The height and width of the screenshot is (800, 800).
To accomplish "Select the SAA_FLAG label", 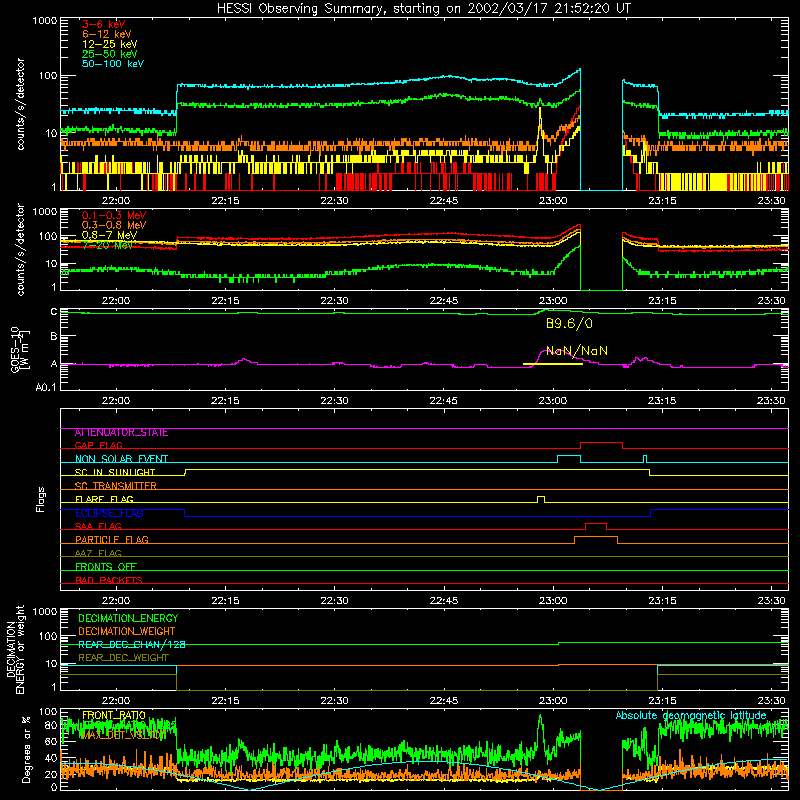I will point(98,526).
